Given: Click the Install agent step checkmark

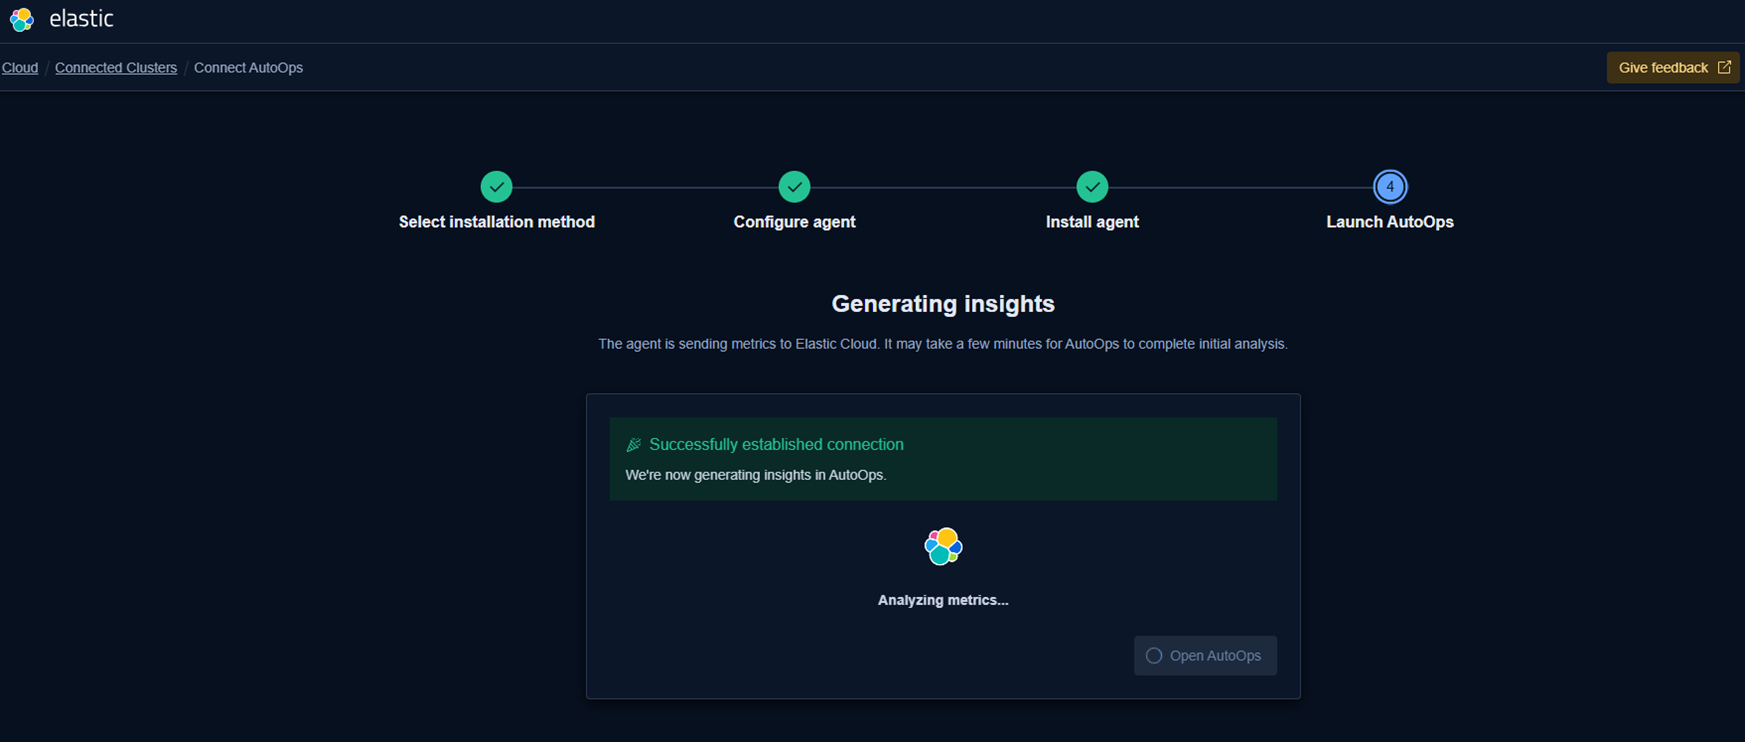Looking at the screenshot, I should point(1092,187).
